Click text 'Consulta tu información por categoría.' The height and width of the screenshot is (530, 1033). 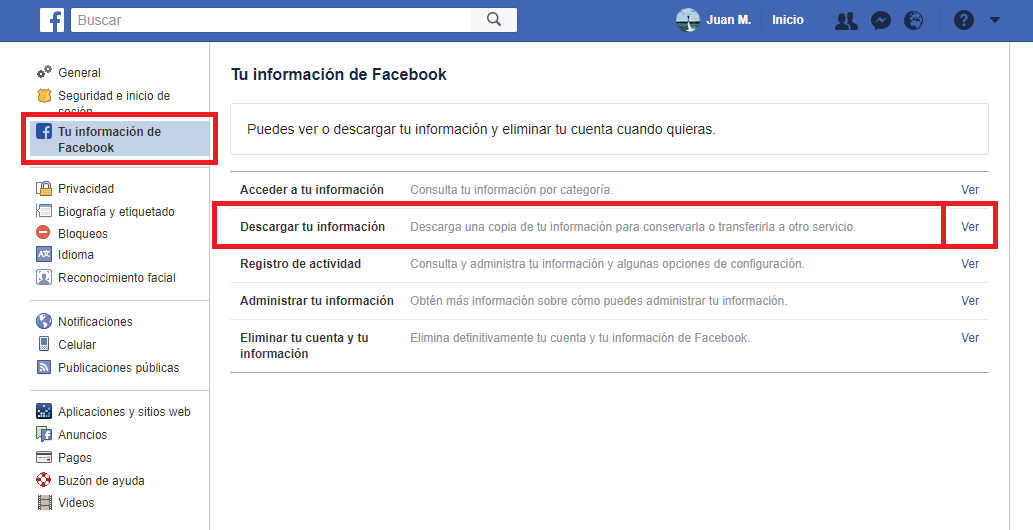coord(511,190)
